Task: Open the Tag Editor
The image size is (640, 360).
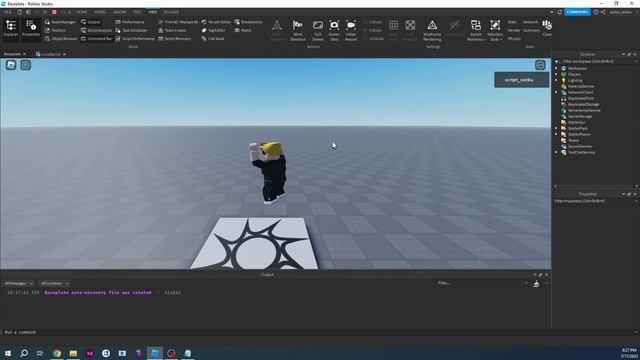Action: (x=213, y=30)
